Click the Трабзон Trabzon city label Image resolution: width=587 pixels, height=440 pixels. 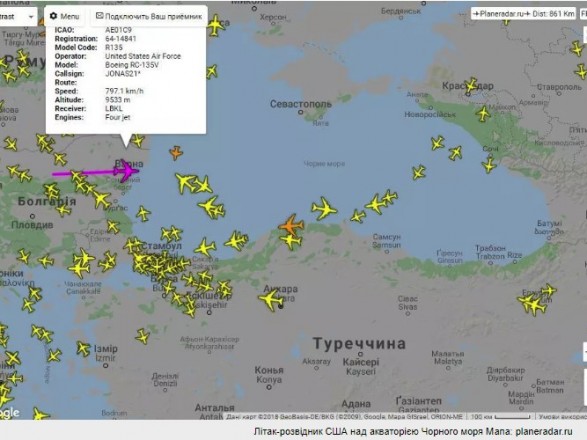pyautogui.click(x=490, y=252)
